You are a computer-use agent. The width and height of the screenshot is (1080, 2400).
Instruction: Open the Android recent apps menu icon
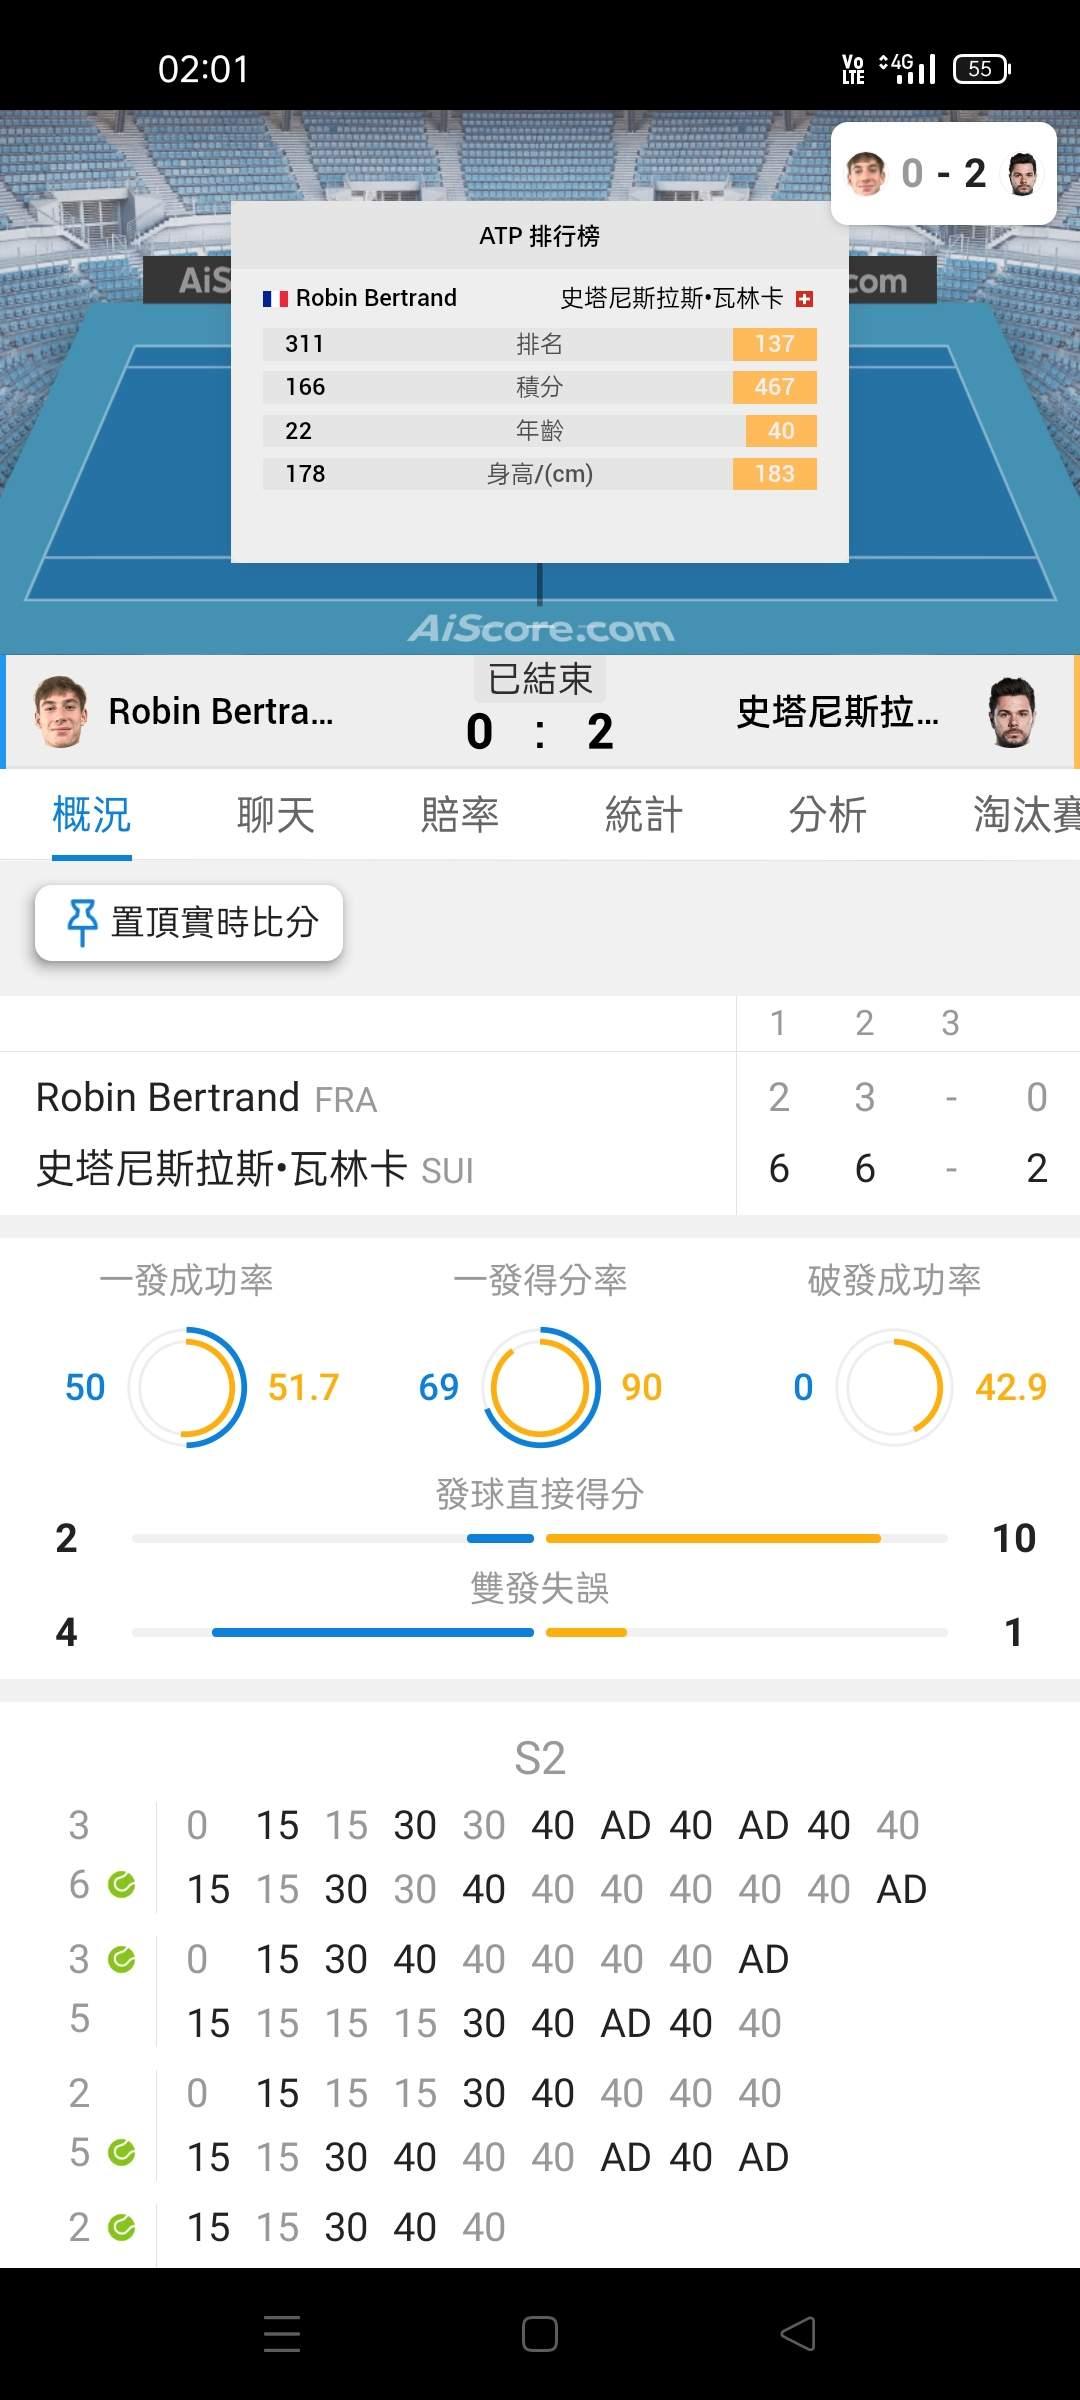point(282,2334)
